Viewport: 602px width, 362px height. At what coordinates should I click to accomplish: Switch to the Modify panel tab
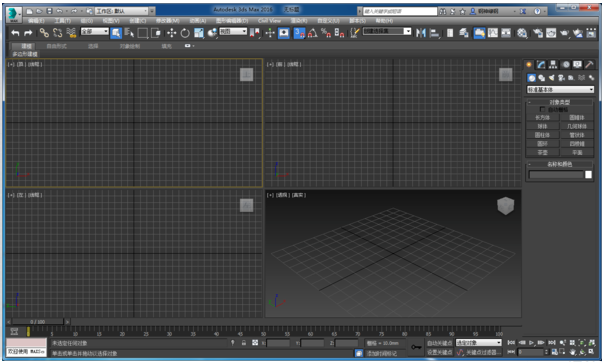tap(541, 64)
